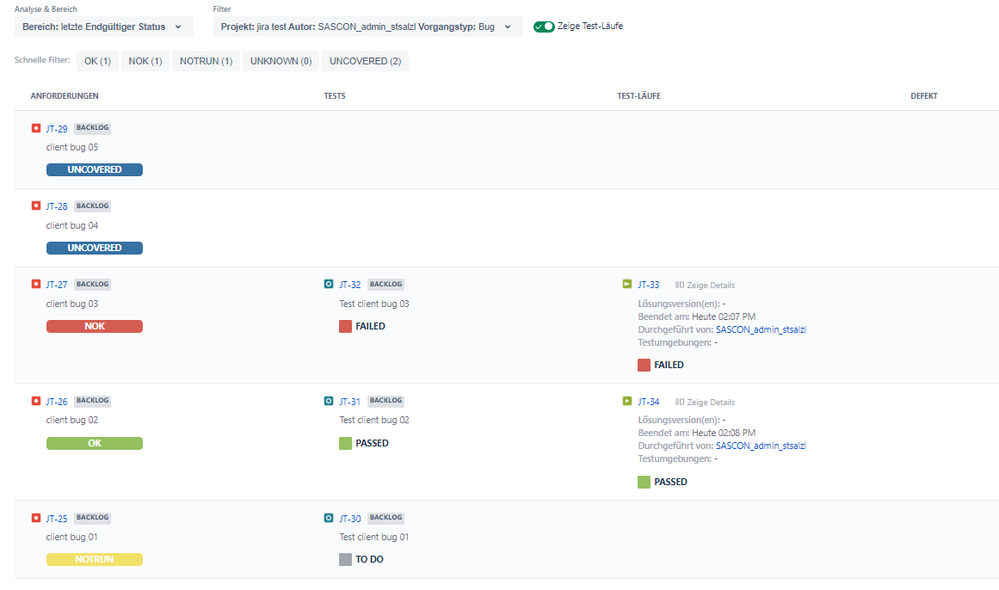This screenshot has width=999, height=590.
Task: Apply the NOTRUN (1) quick filter
Action: coord(206,61)
